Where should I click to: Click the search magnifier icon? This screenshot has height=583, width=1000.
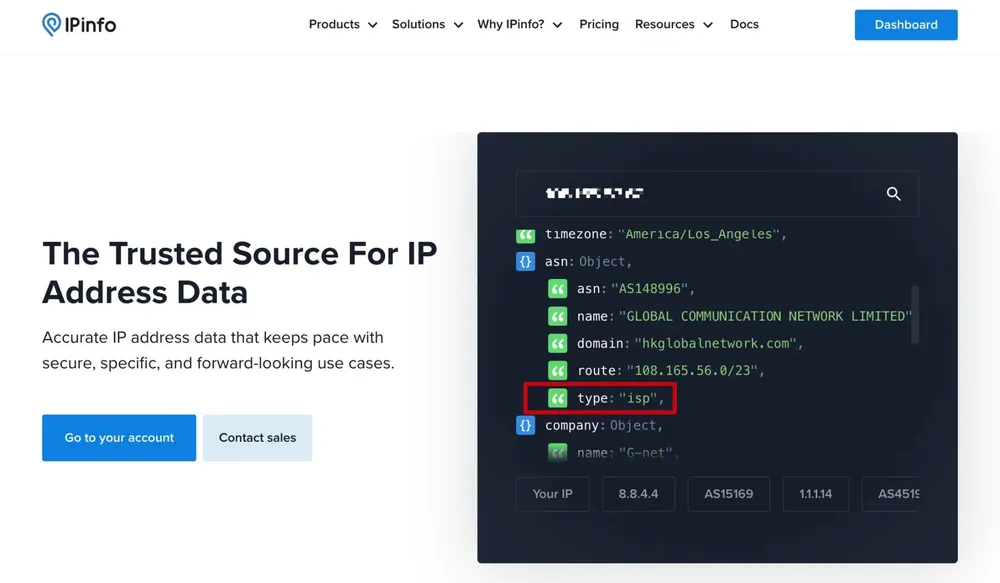click(893, 194)
